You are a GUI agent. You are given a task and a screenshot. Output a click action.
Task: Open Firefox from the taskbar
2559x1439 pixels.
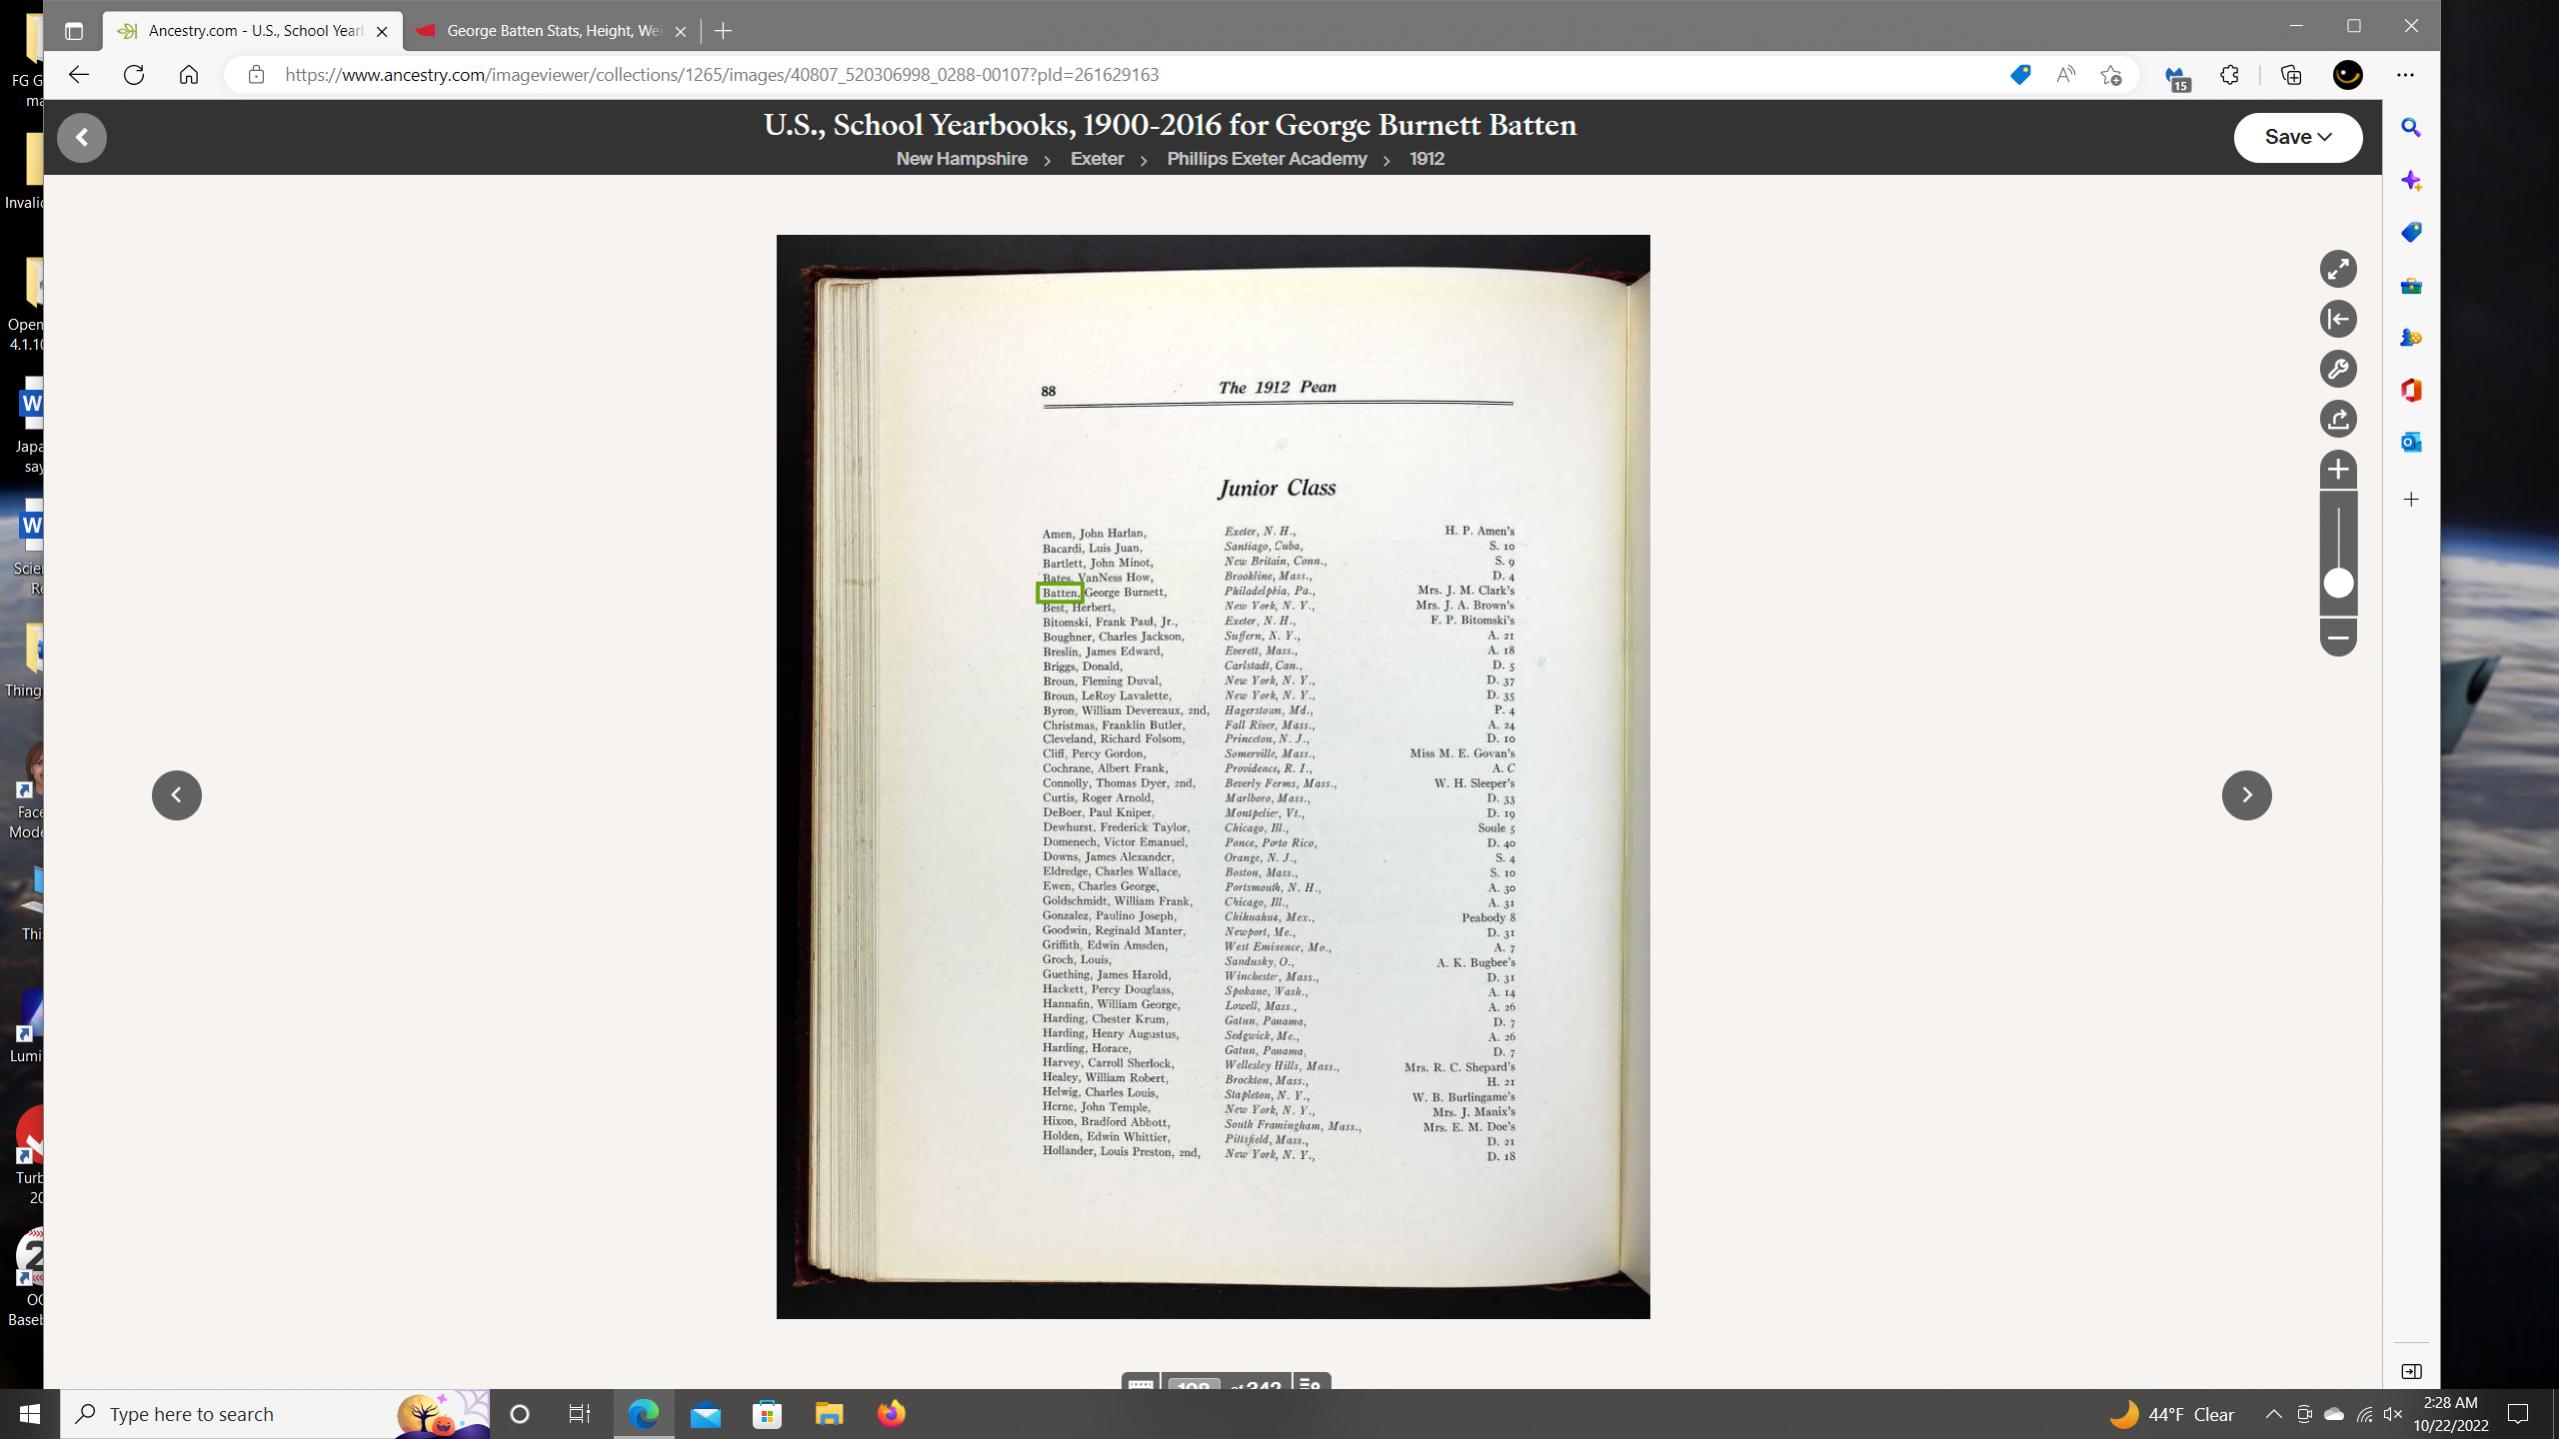tap(890, 1413)
